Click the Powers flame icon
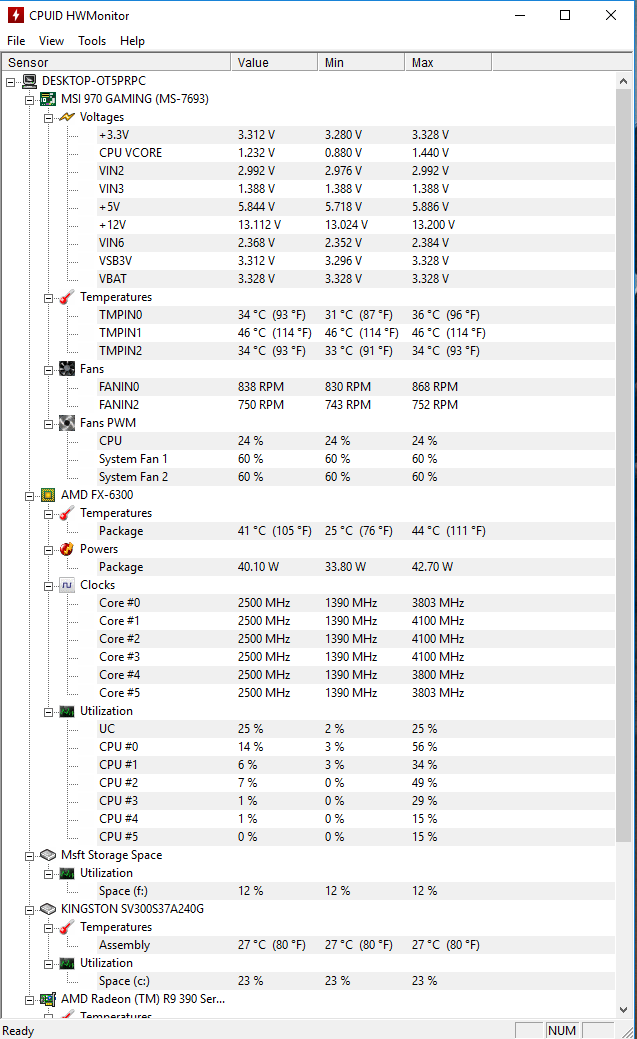This screenshot has height=1039, width=637. [67, 549]
